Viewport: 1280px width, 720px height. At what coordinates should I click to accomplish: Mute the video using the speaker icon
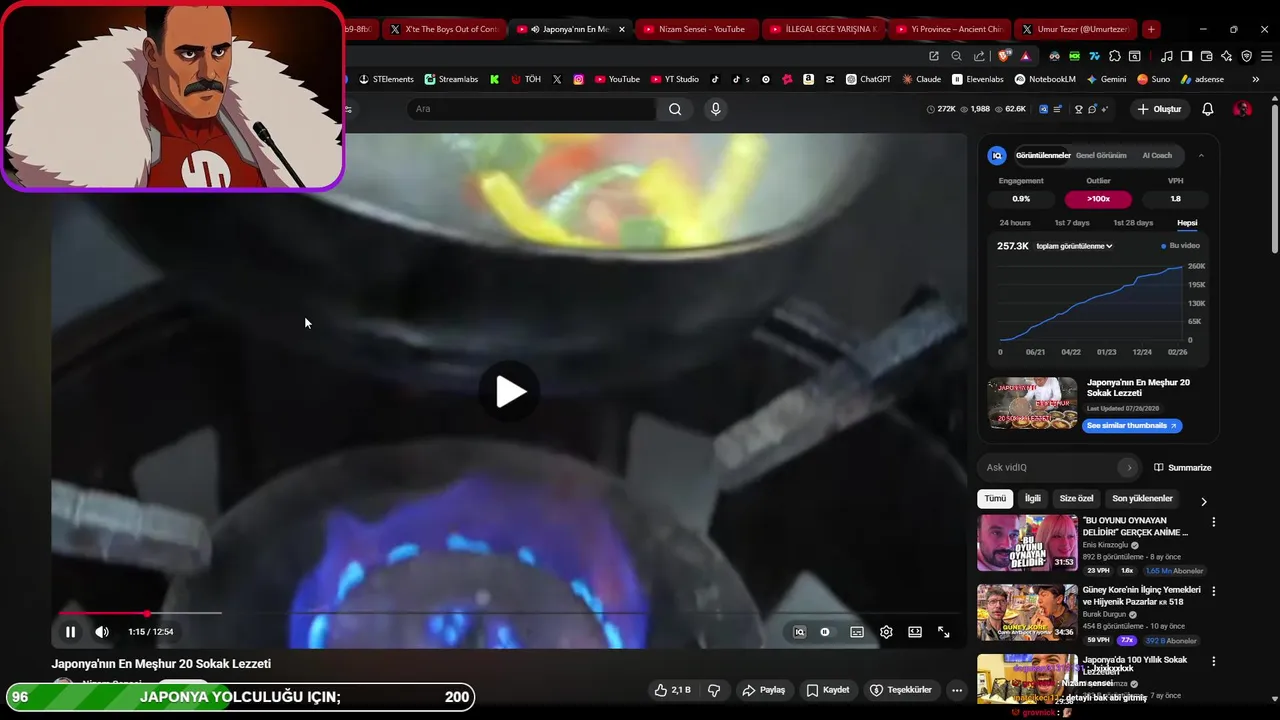point(102,632)
